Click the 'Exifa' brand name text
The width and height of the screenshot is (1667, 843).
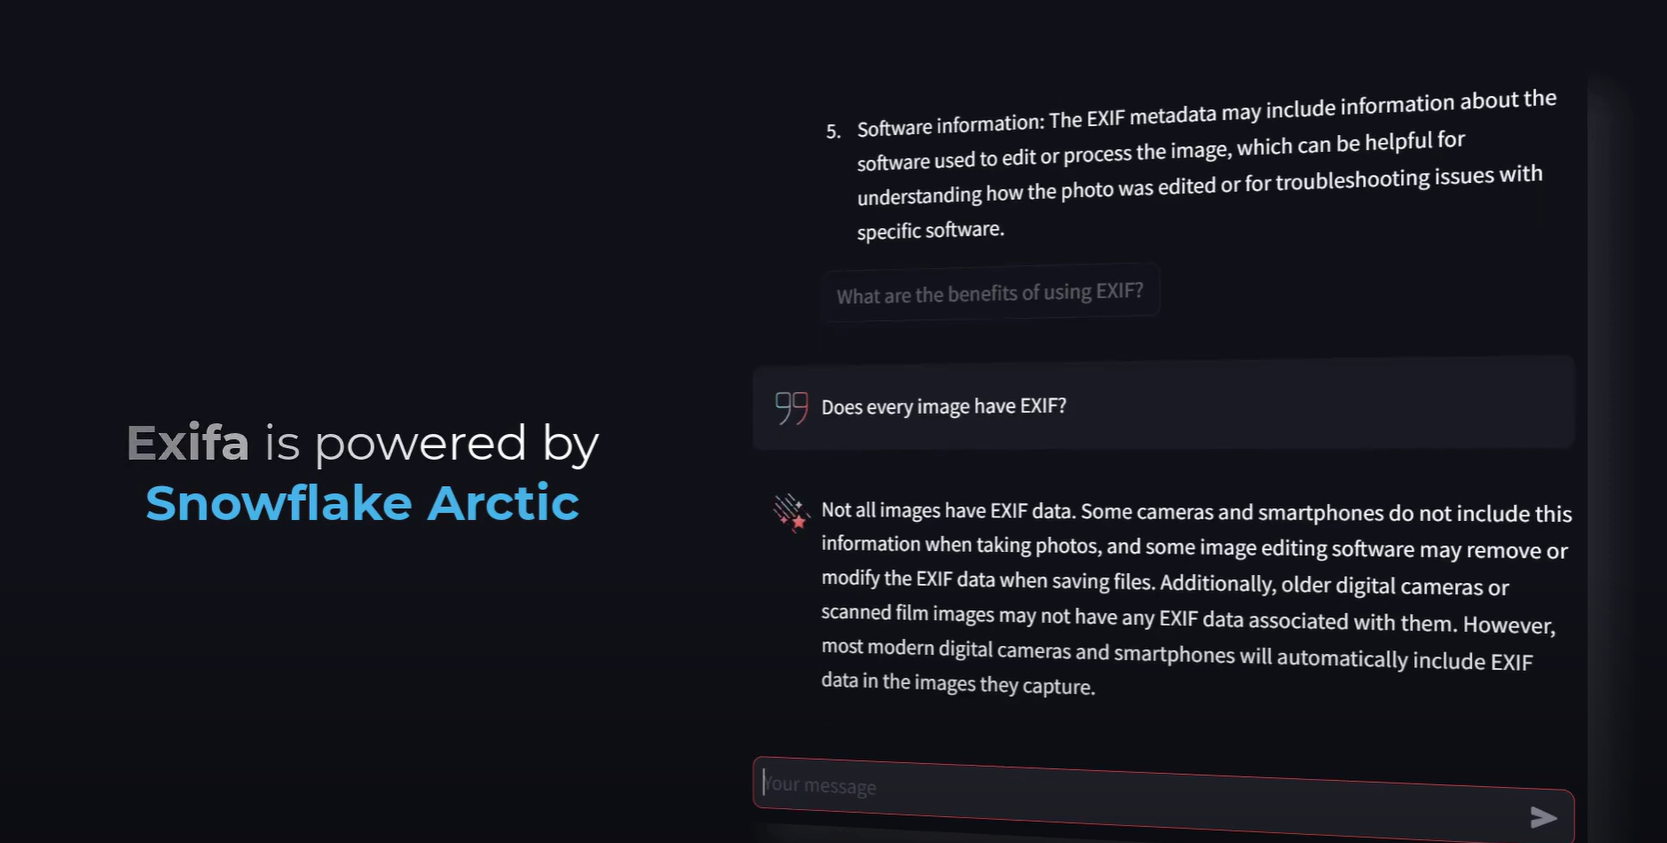(186, 441)
